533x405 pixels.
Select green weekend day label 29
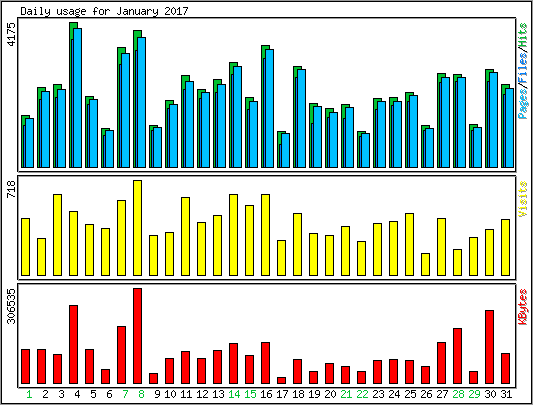tap(474, 394)
